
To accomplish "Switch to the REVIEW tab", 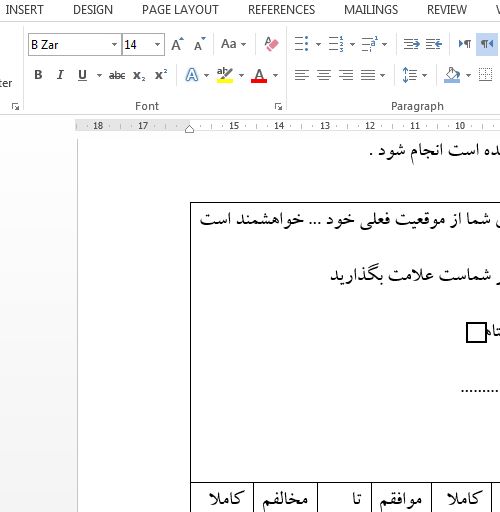I will (447, 10).
